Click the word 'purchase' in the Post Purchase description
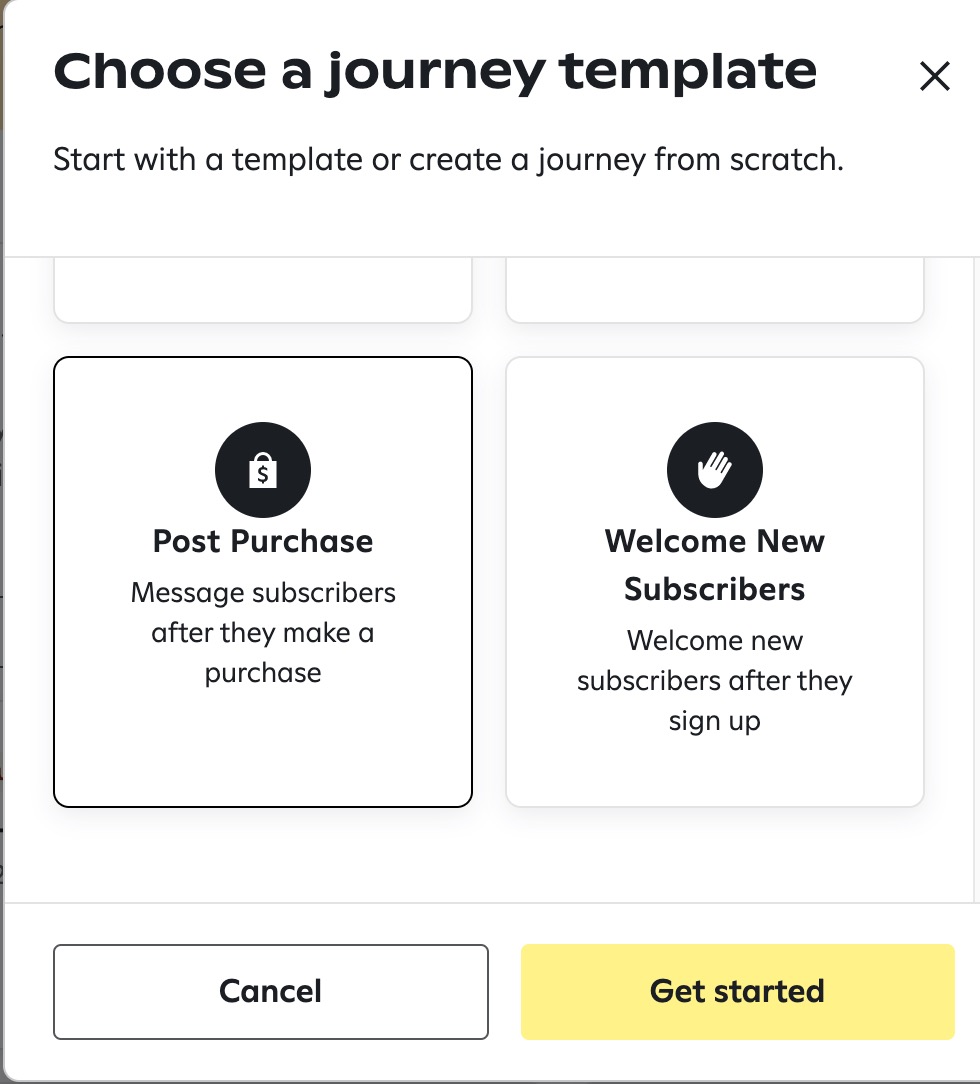 (x=263, y=673)
